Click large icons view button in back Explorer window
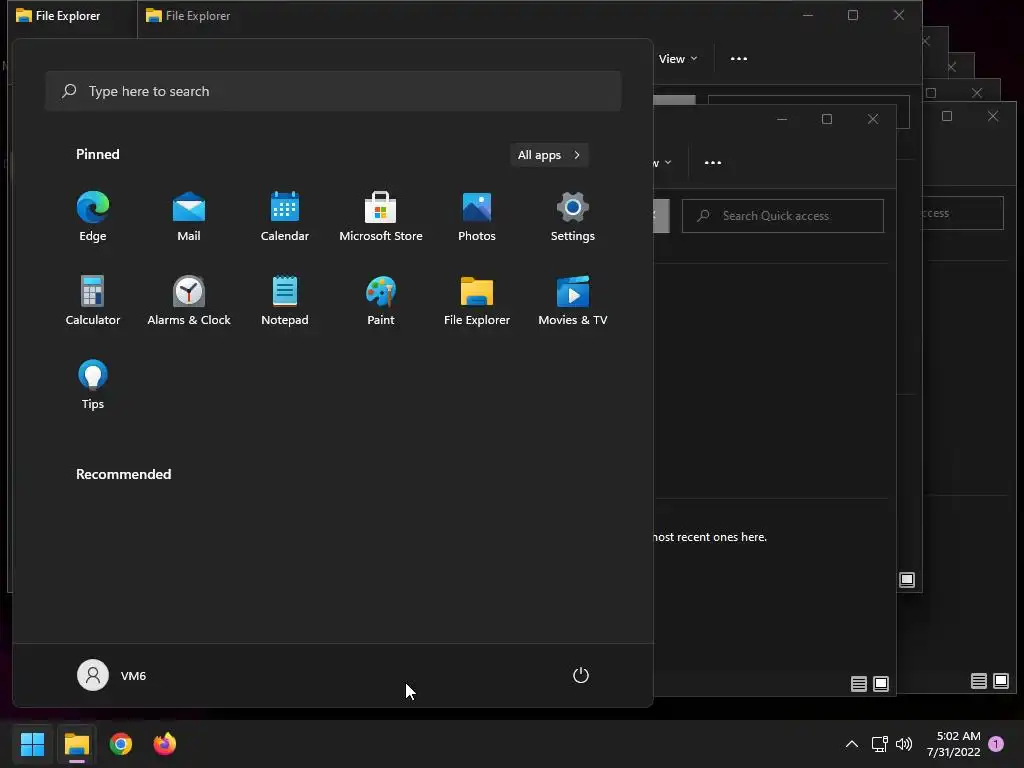 [x=907, y=579]
